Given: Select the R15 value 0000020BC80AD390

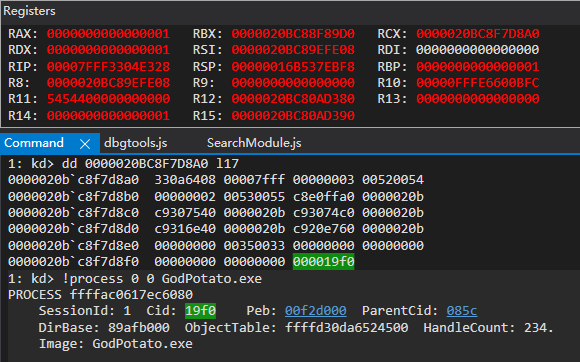Looking at the screenshot, I should (x=293, y=116).
